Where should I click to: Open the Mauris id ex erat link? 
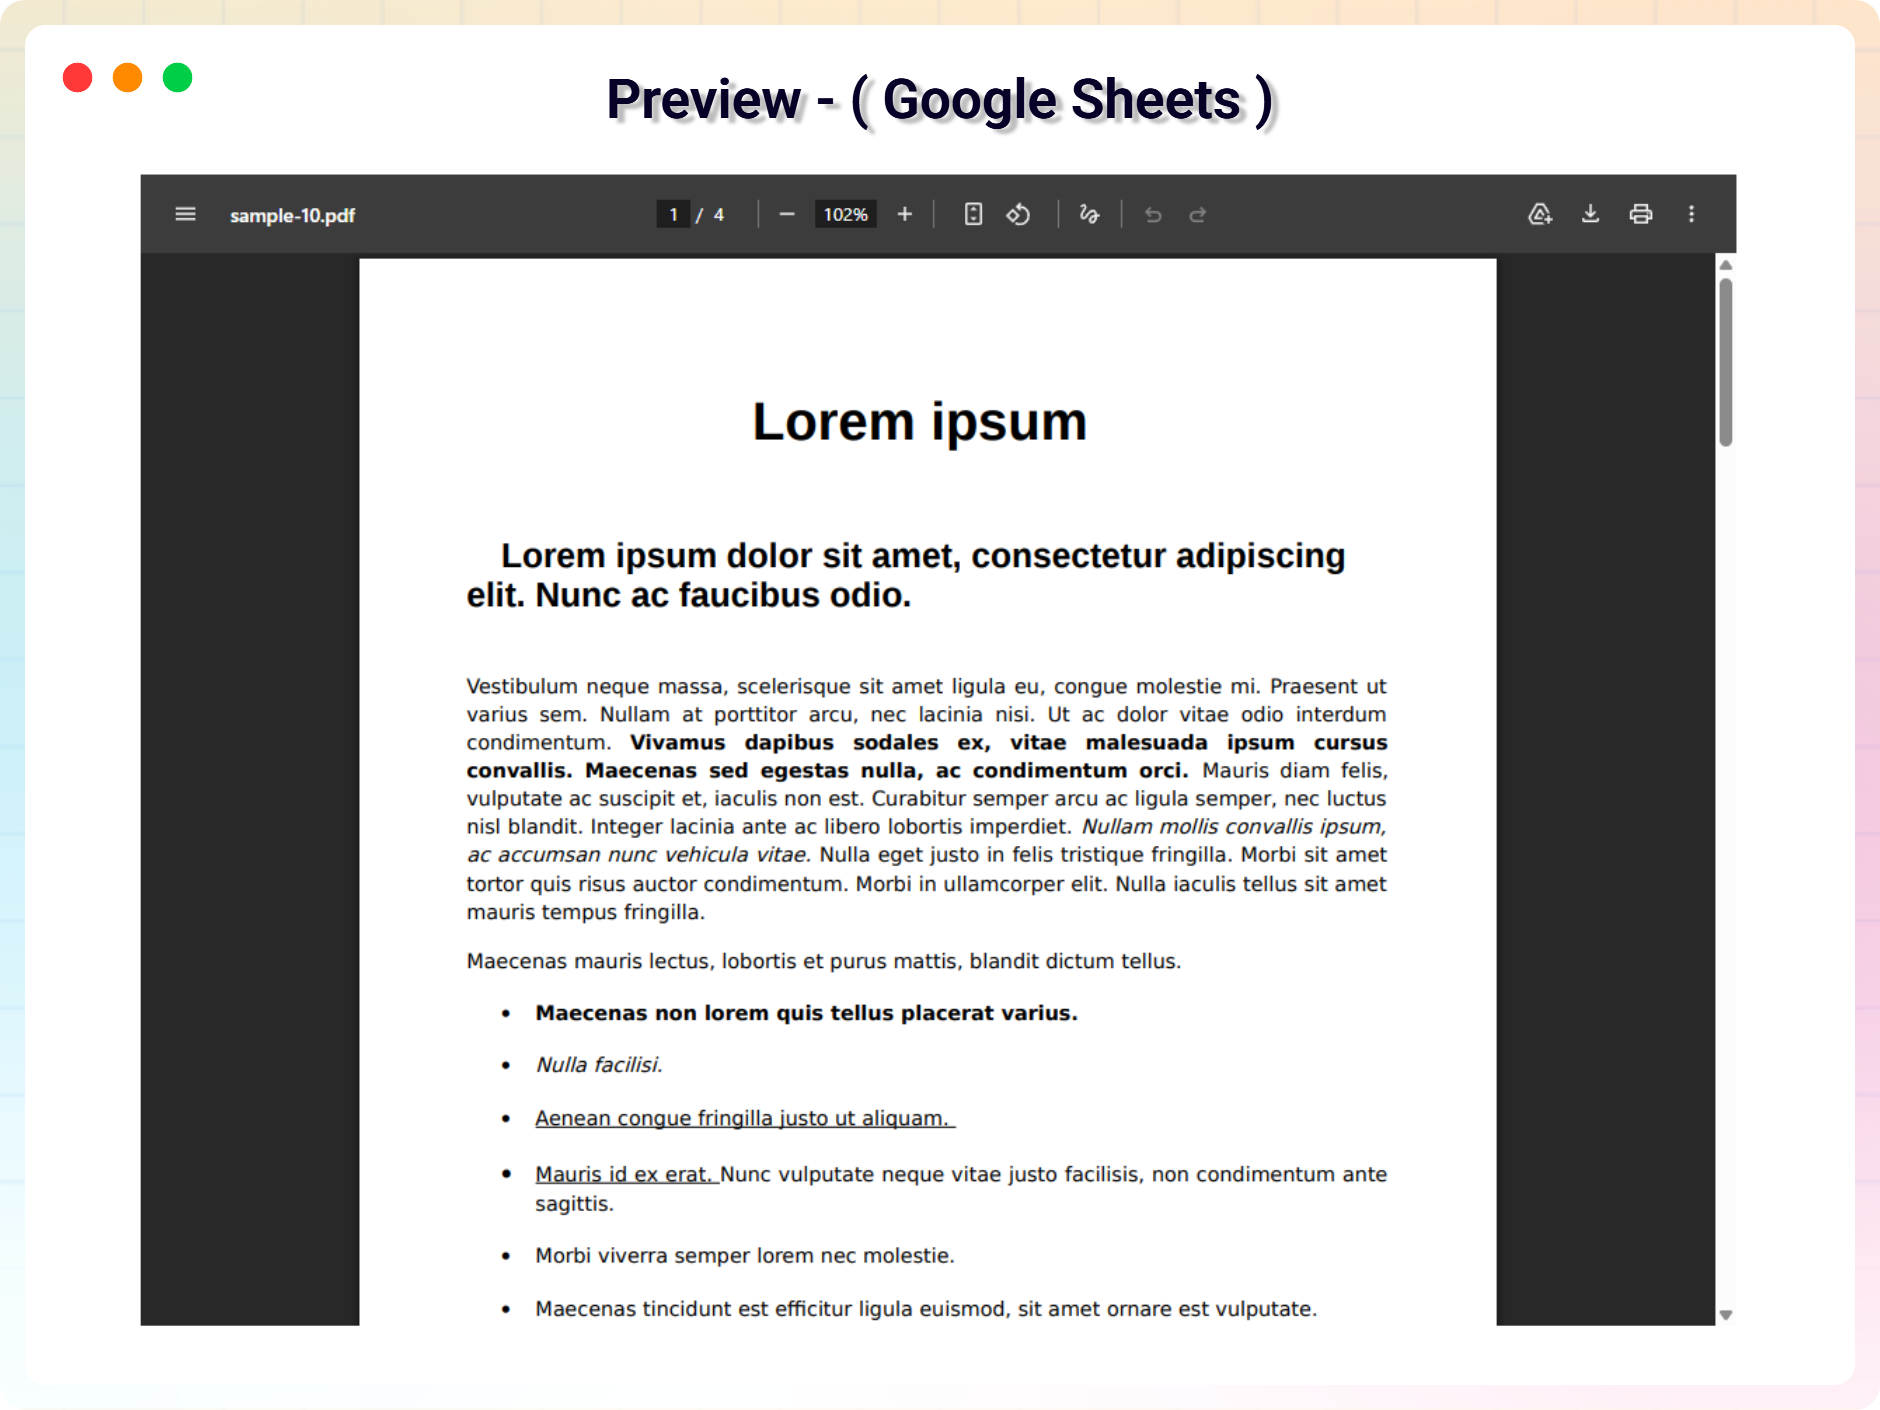[x=624, y=1173]
